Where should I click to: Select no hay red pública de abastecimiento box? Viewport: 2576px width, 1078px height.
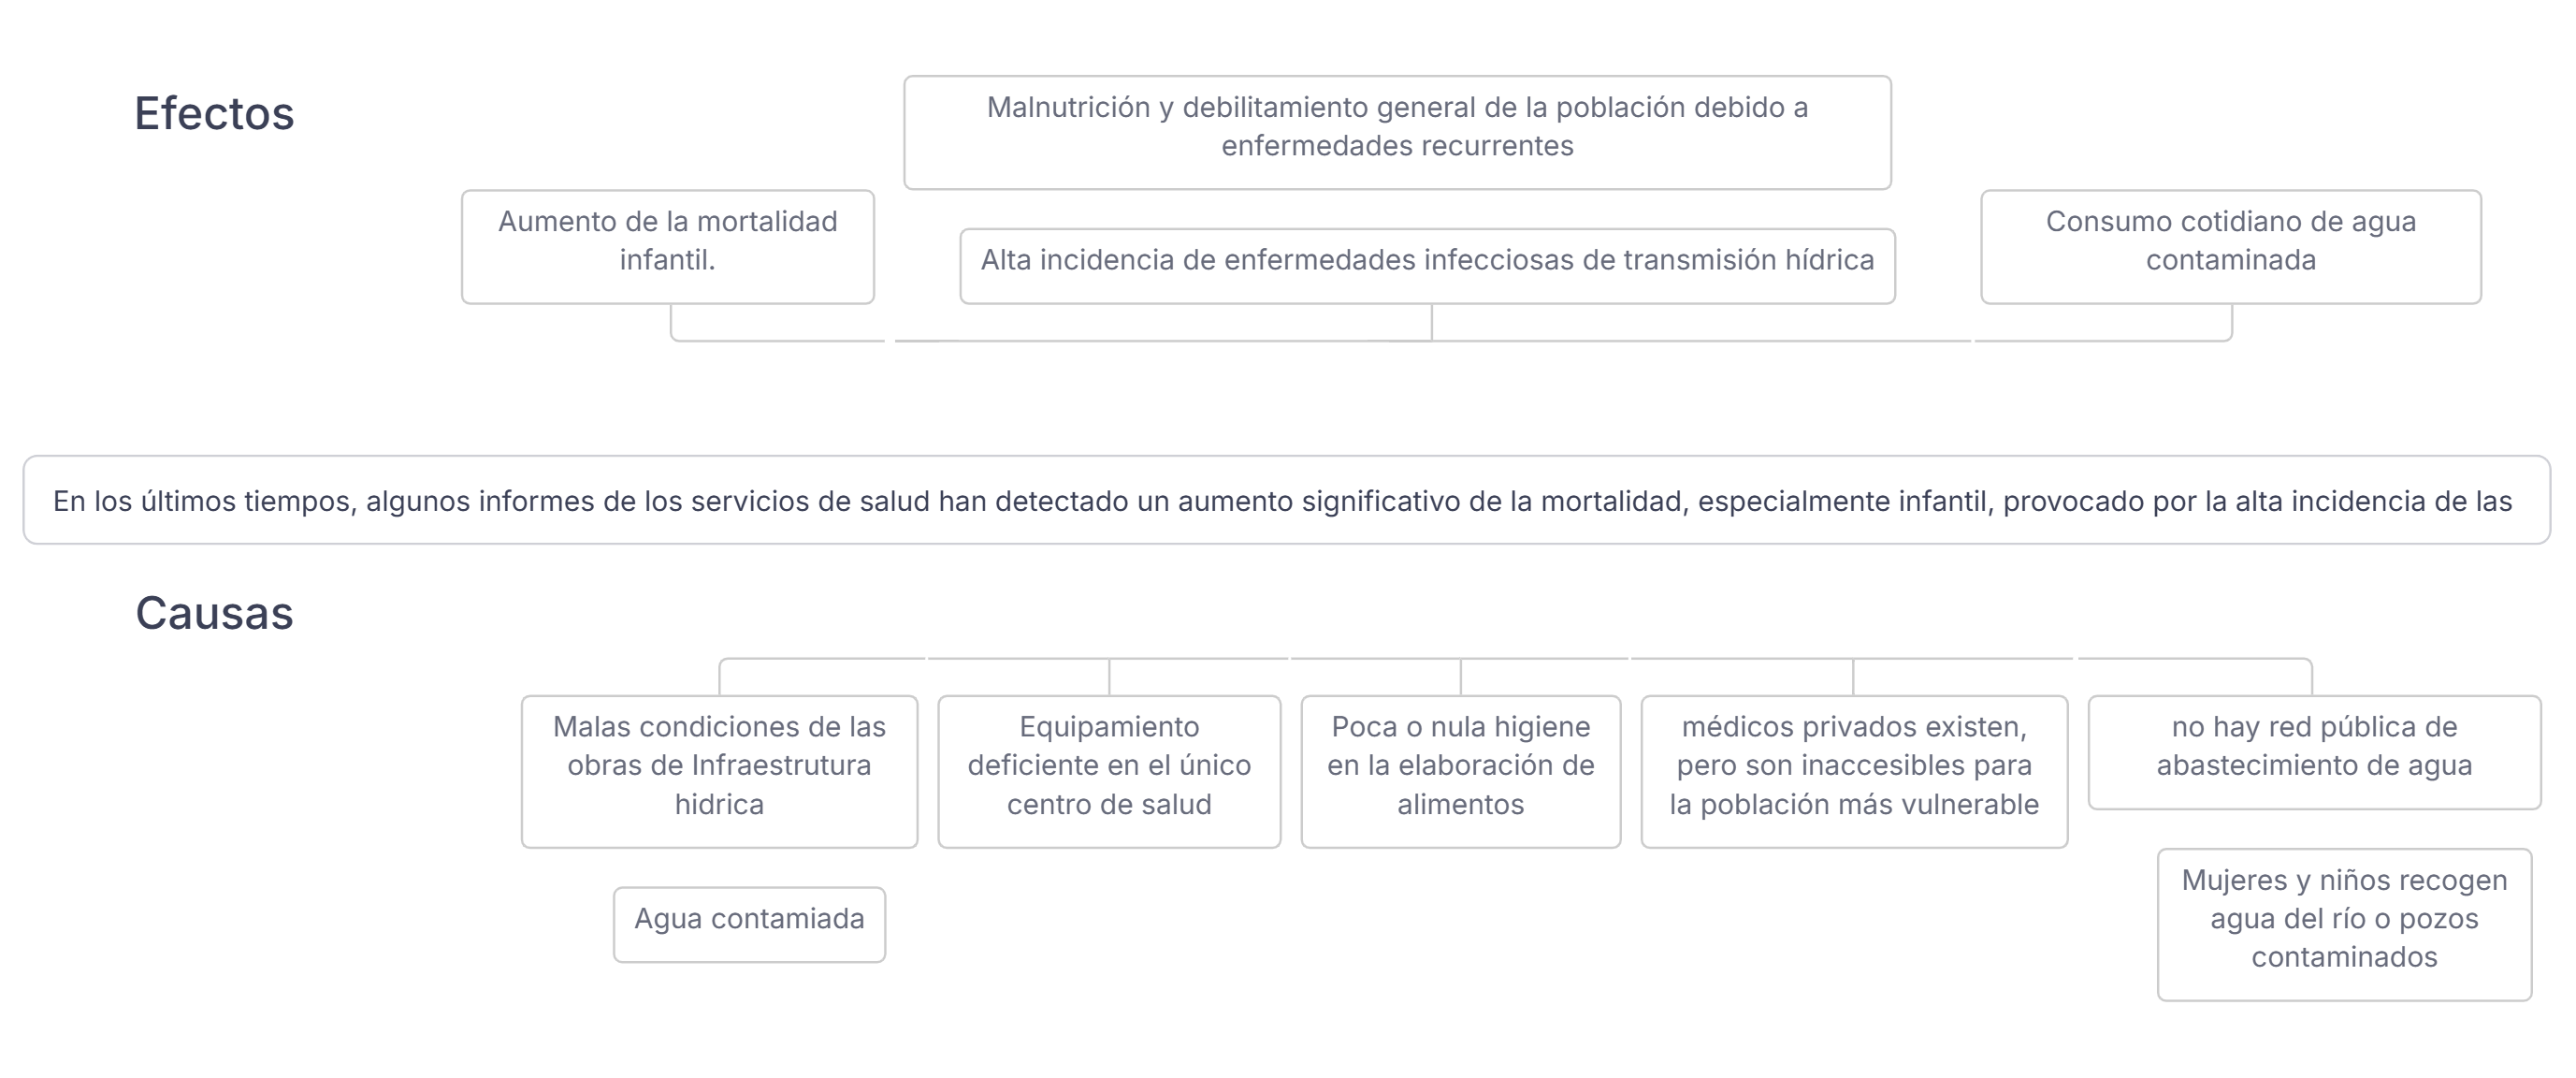(2313, 752)
